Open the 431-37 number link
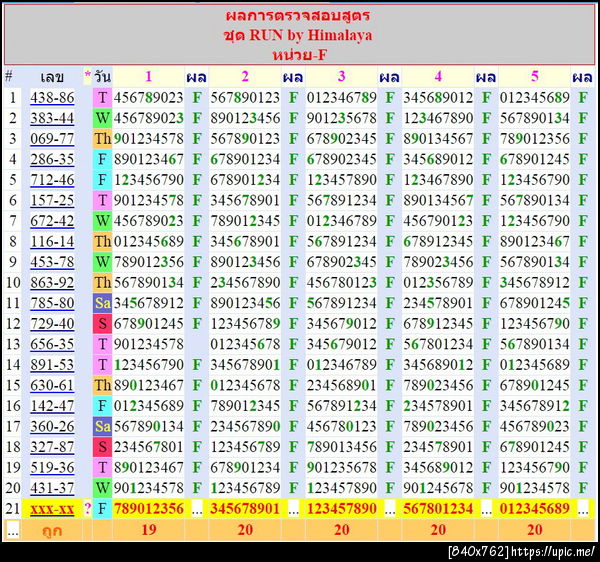Image resolution: width=600 pixels, height=562 pixels. pos(52,489)
